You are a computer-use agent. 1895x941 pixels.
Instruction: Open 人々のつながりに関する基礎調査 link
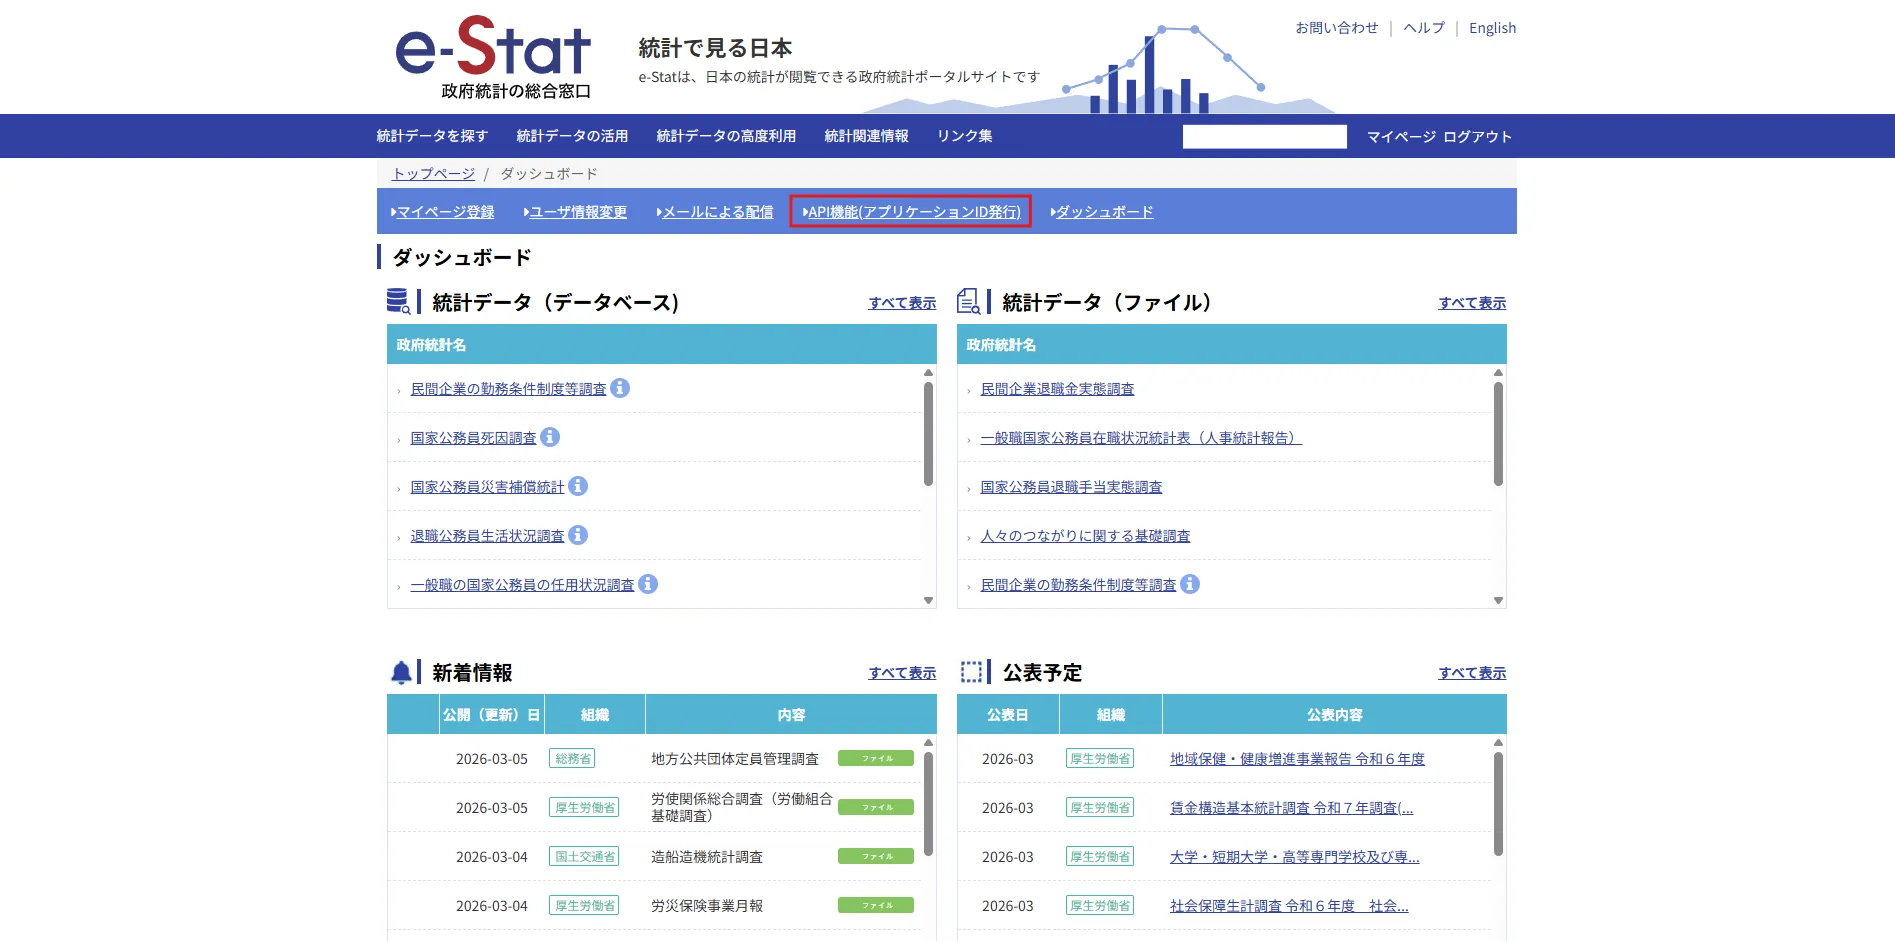point(1085,536)
